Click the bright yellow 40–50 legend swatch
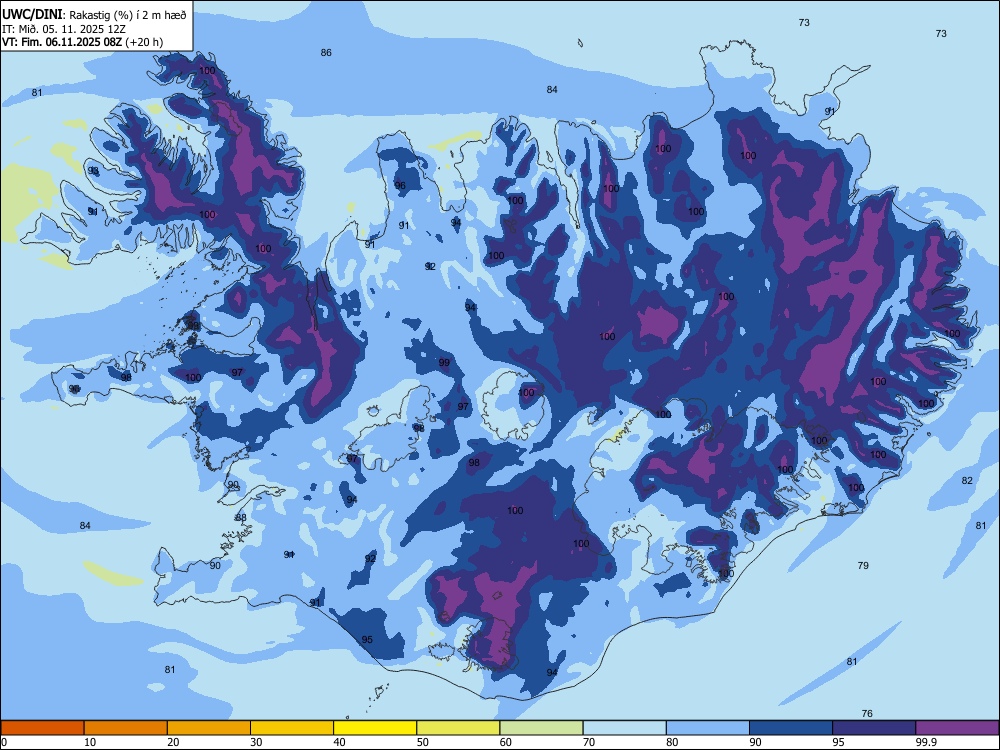Viewport: 1000px width, 750px height. pos(375,728)
